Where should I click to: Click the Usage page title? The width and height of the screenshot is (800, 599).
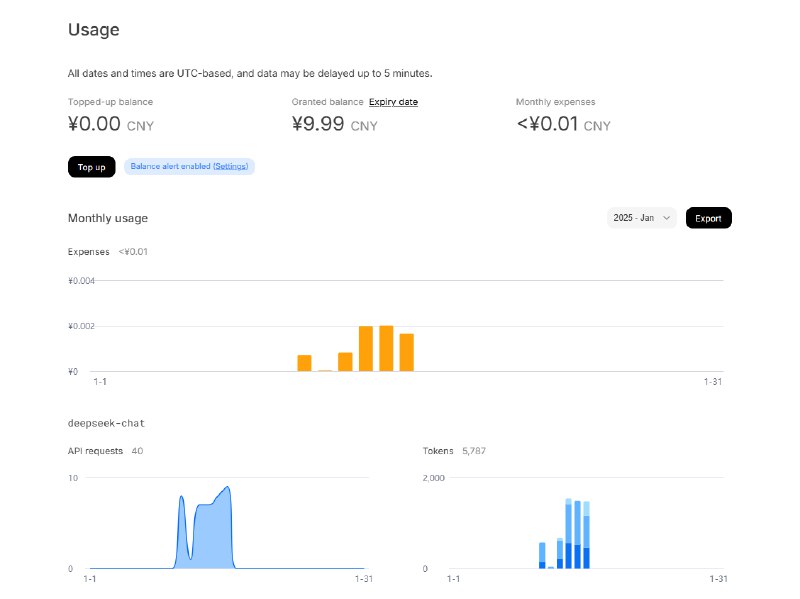pos(93,30)
